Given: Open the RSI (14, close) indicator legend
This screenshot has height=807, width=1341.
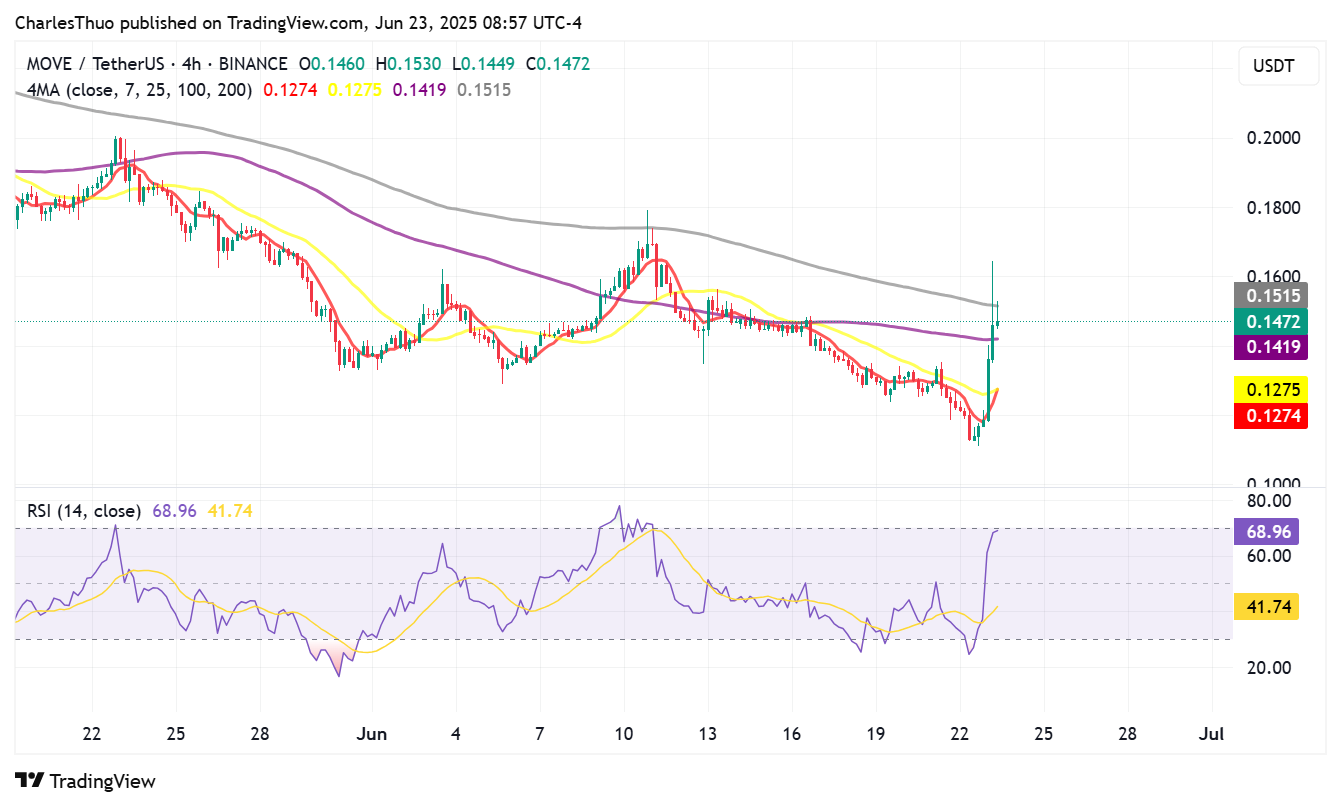Looking at the screenshot, I should tap(84, 511).
